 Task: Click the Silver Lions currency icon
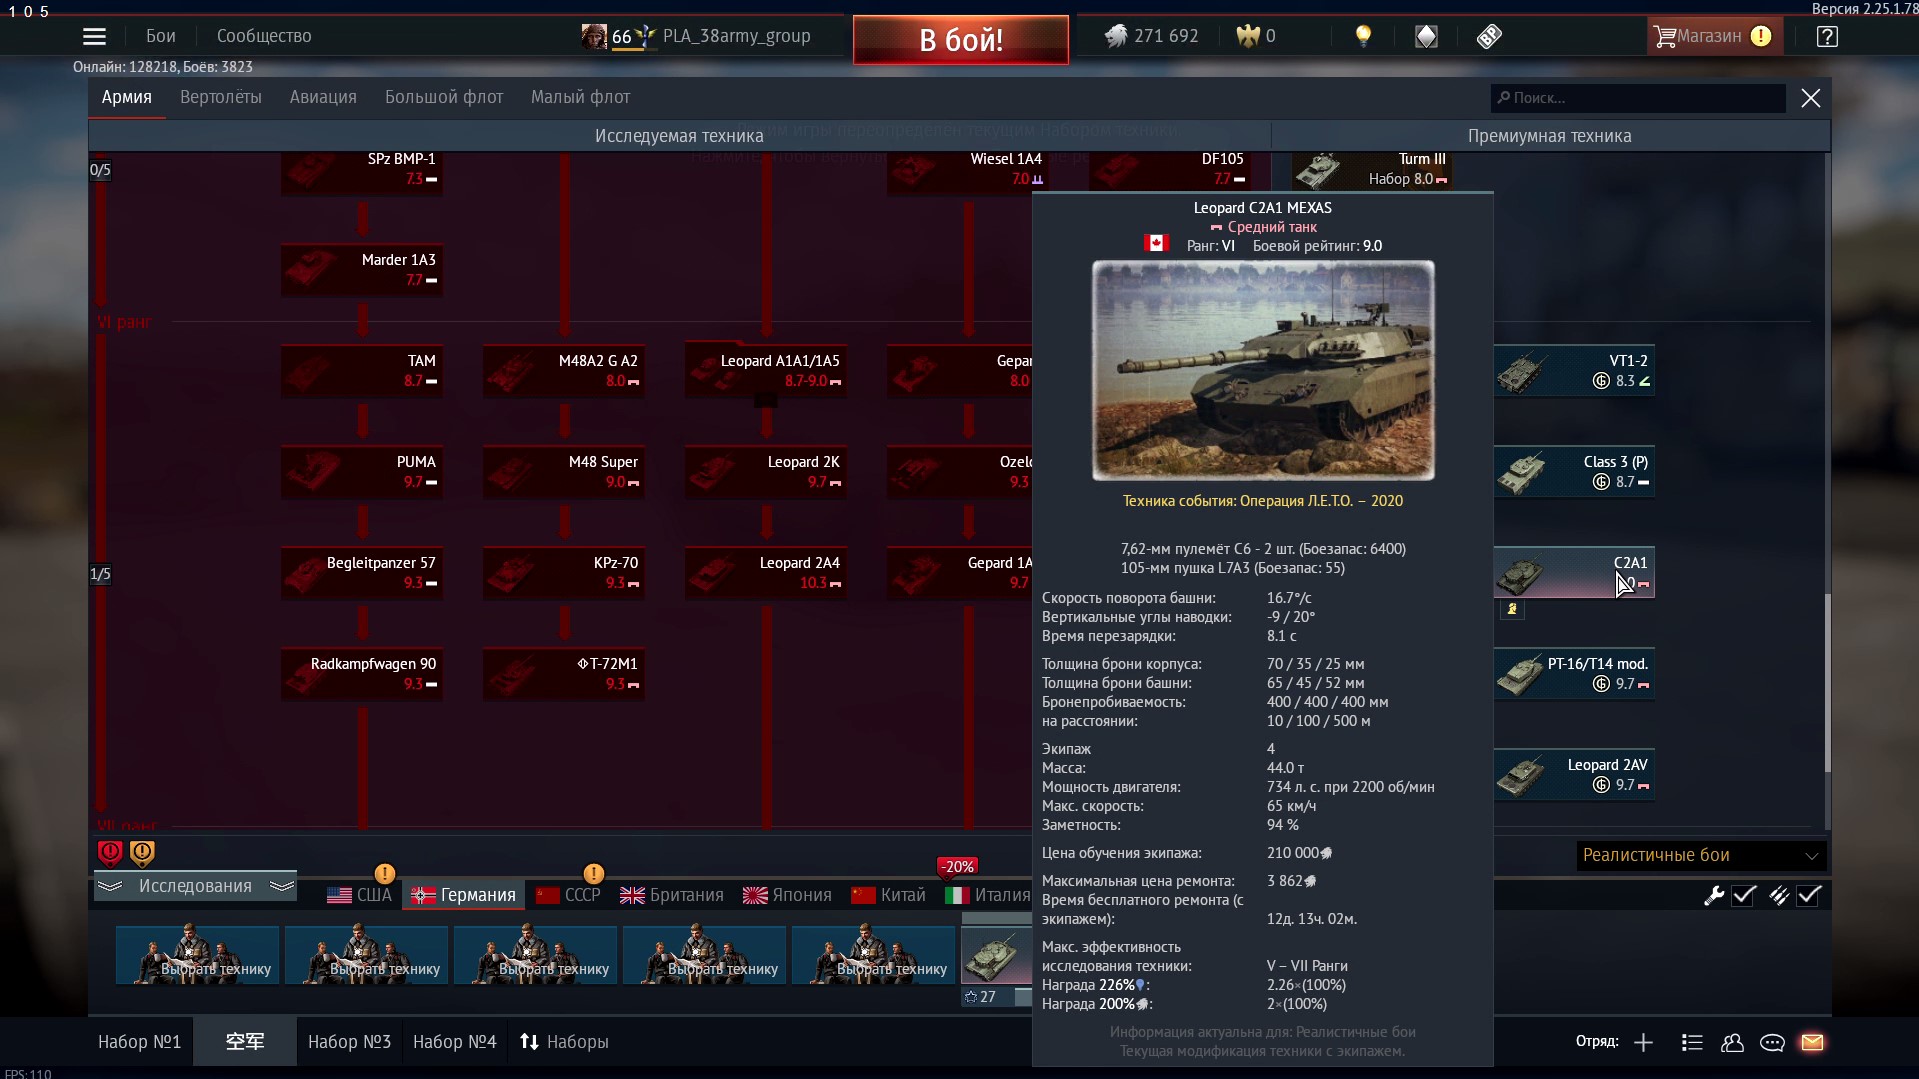tap(1116, 36)
